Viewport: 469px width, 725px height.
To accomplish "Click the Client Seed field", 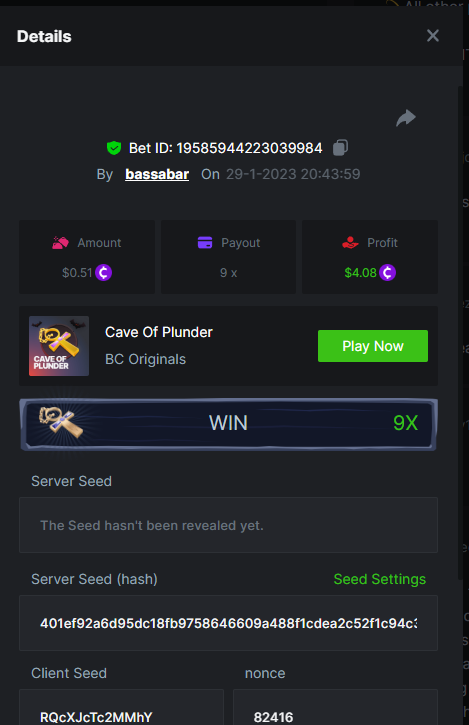I will [121, 707].
